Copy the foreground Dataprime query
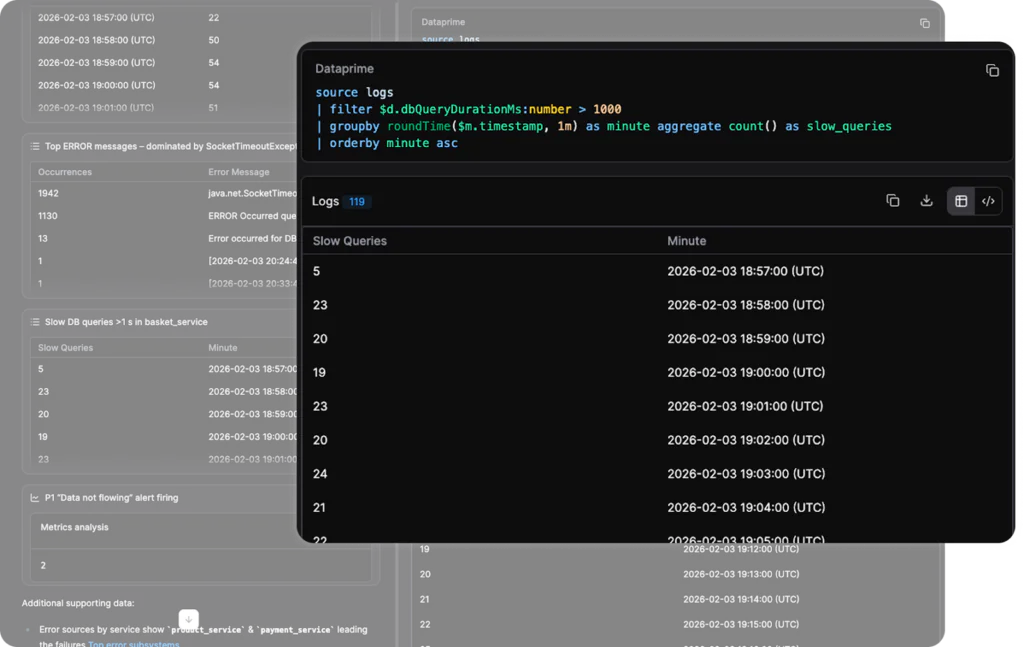1024x647 pixels. coord(992,70)
